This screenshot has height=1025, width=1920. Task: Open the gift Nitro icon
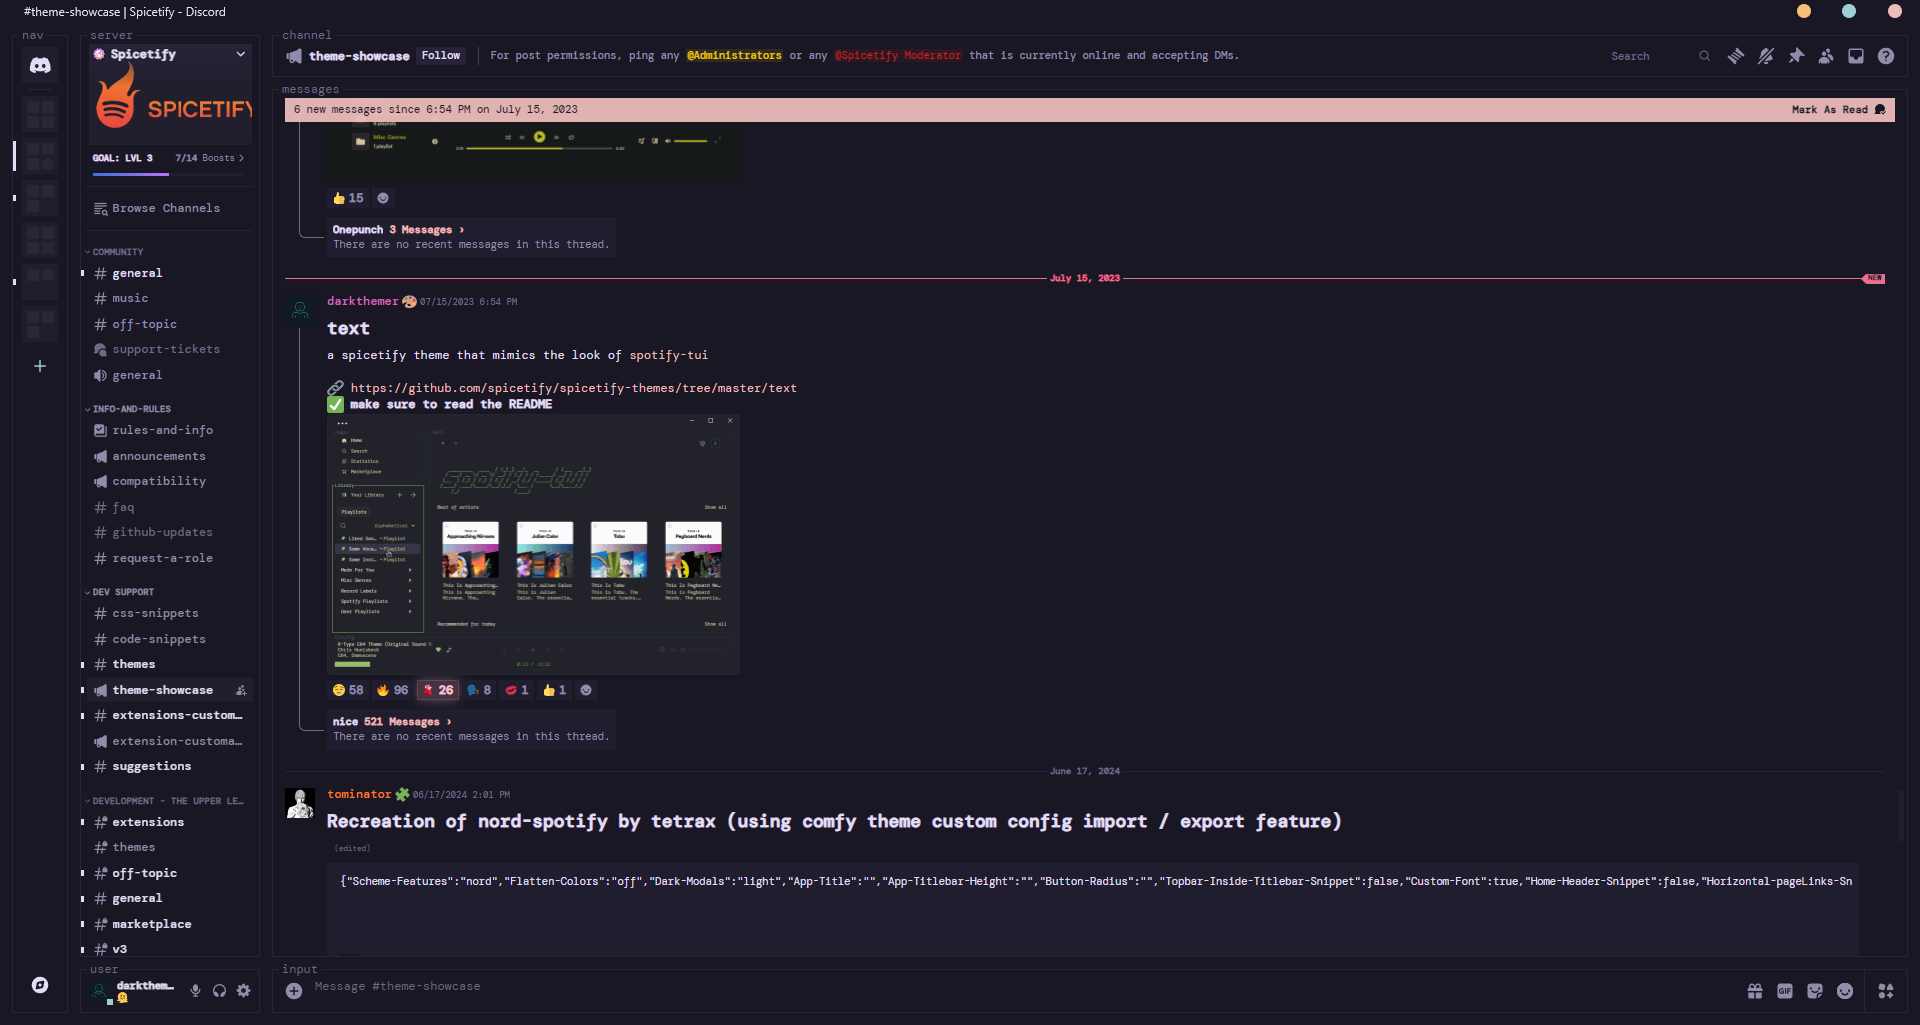pos(1755,991)
